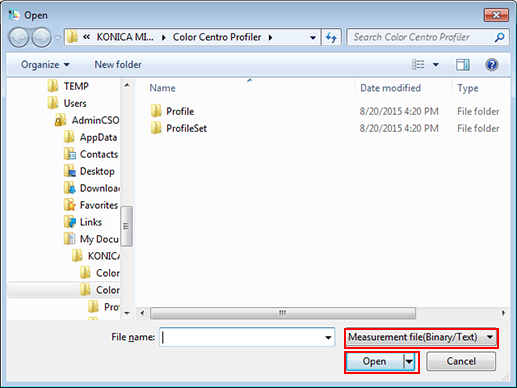517x388 pixels.
Task: Select AppData folder in tree
Action: click(90, 137)
